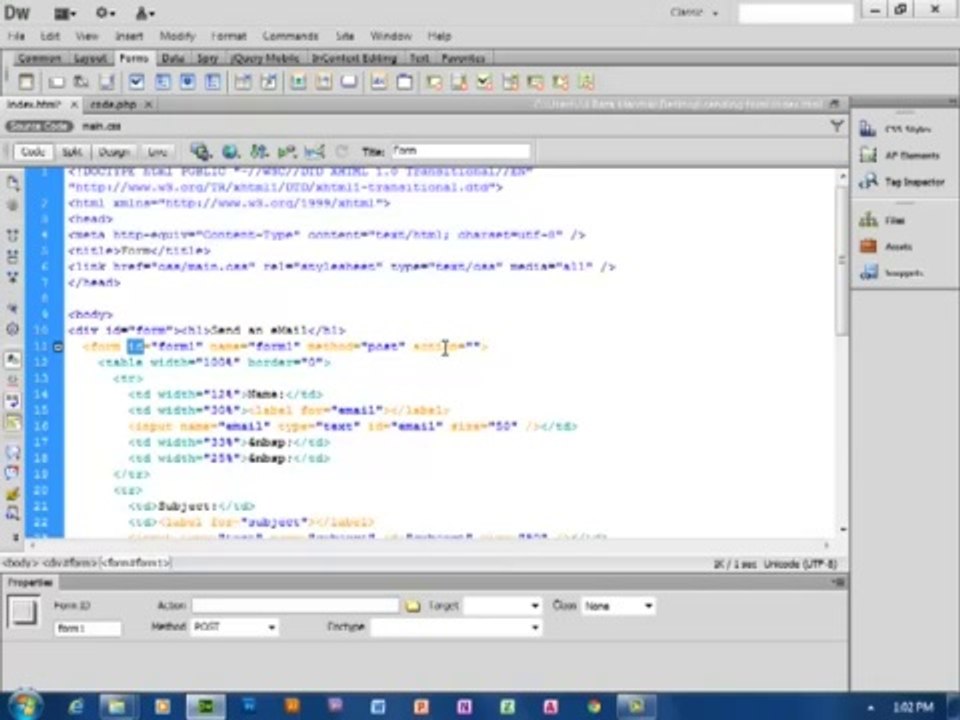Select the div#form tag in tag selector
This screenshot has width=960, height=720.
pyautogui.click(x=69, y=563)
